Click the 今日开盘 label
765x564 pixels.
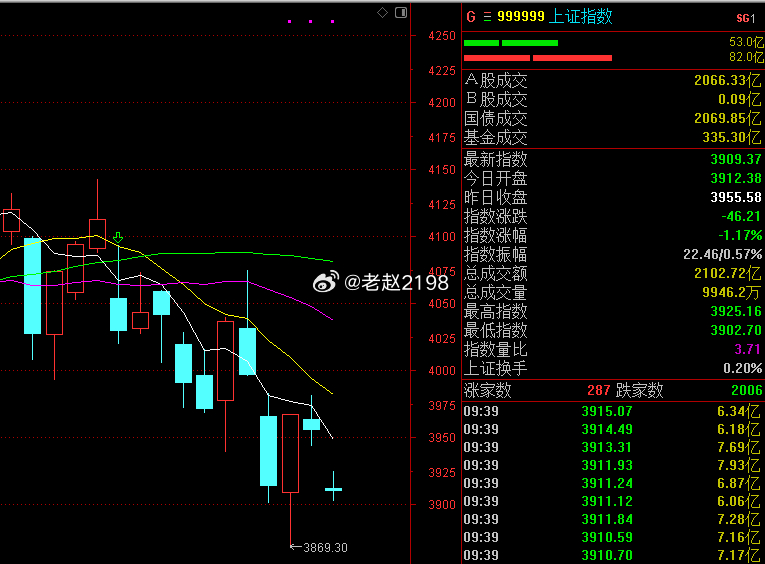pyautogui.click(x=496, y=179)
